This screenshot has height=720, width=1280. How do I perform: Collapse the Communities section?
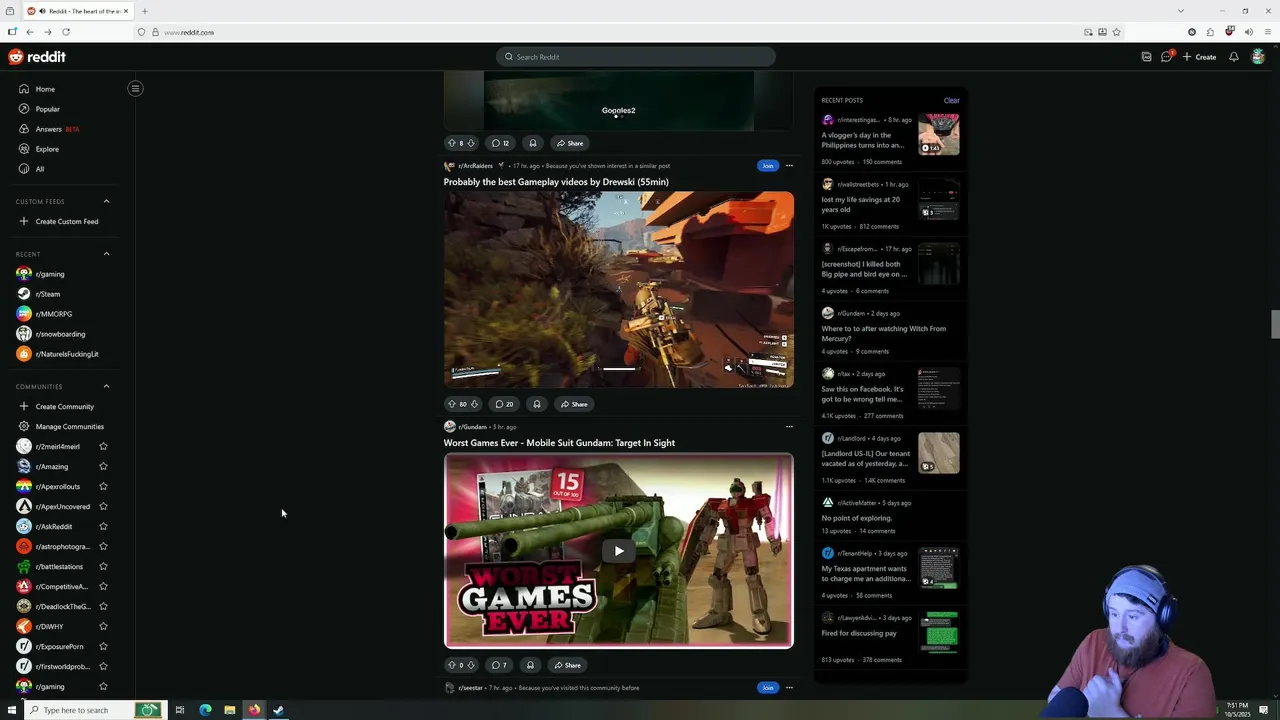pos(106,387)
